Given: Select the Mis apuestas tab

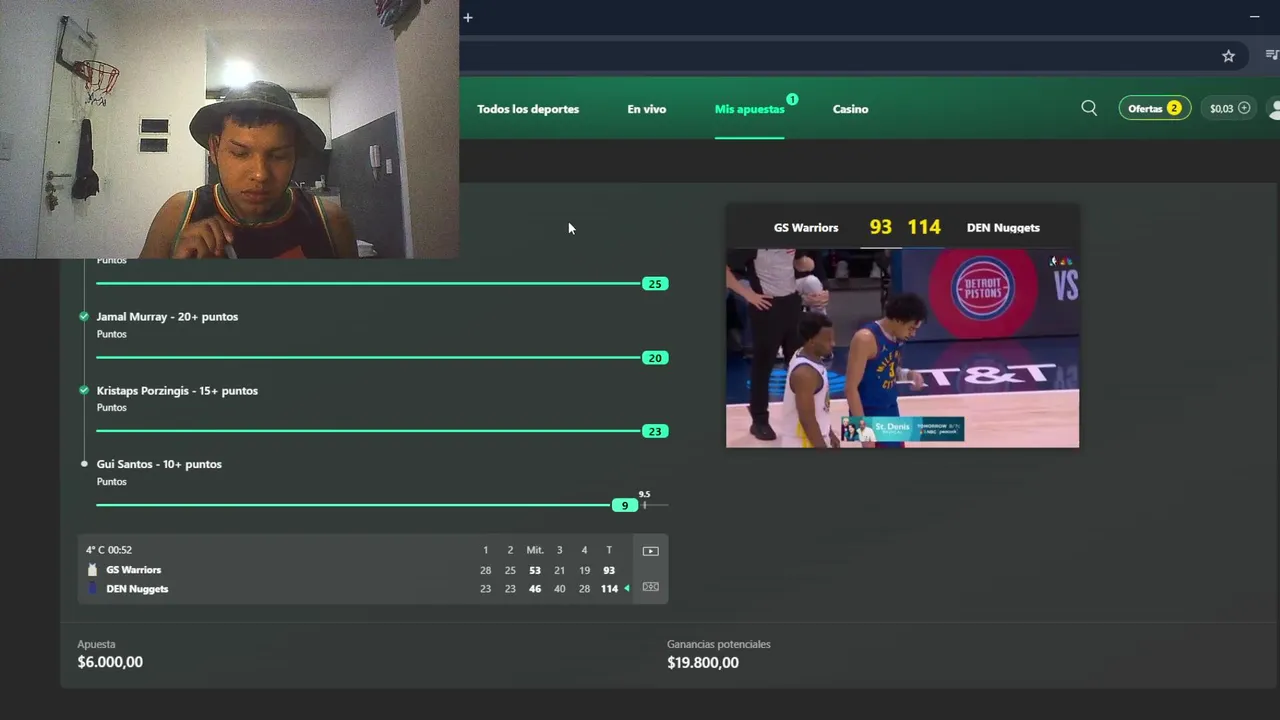Looking at the screenshot, I should tap(749, 109).
